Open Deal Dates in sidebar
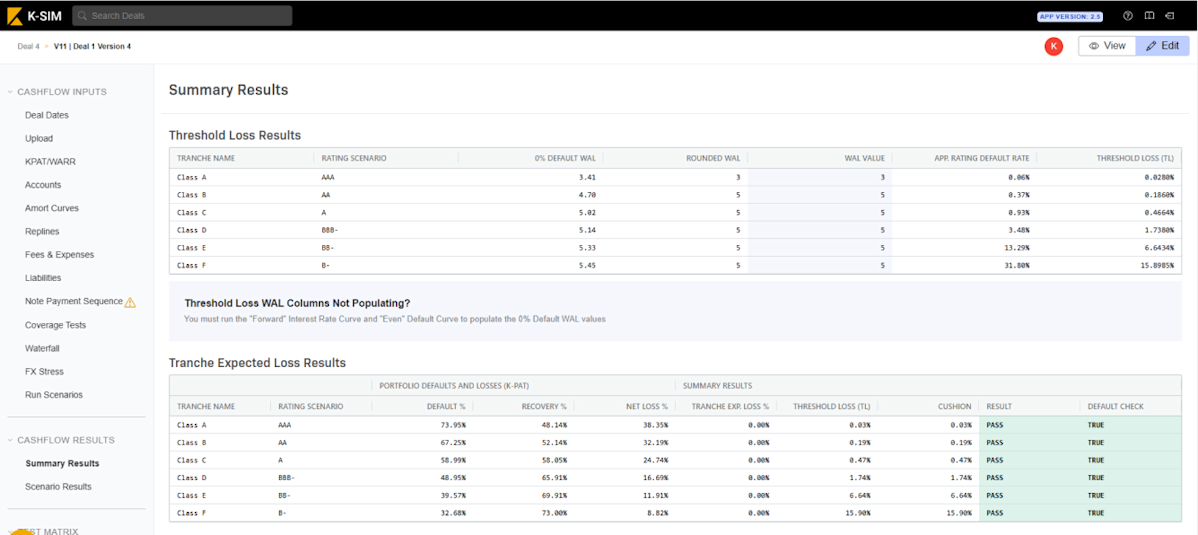 coord(47,115)
